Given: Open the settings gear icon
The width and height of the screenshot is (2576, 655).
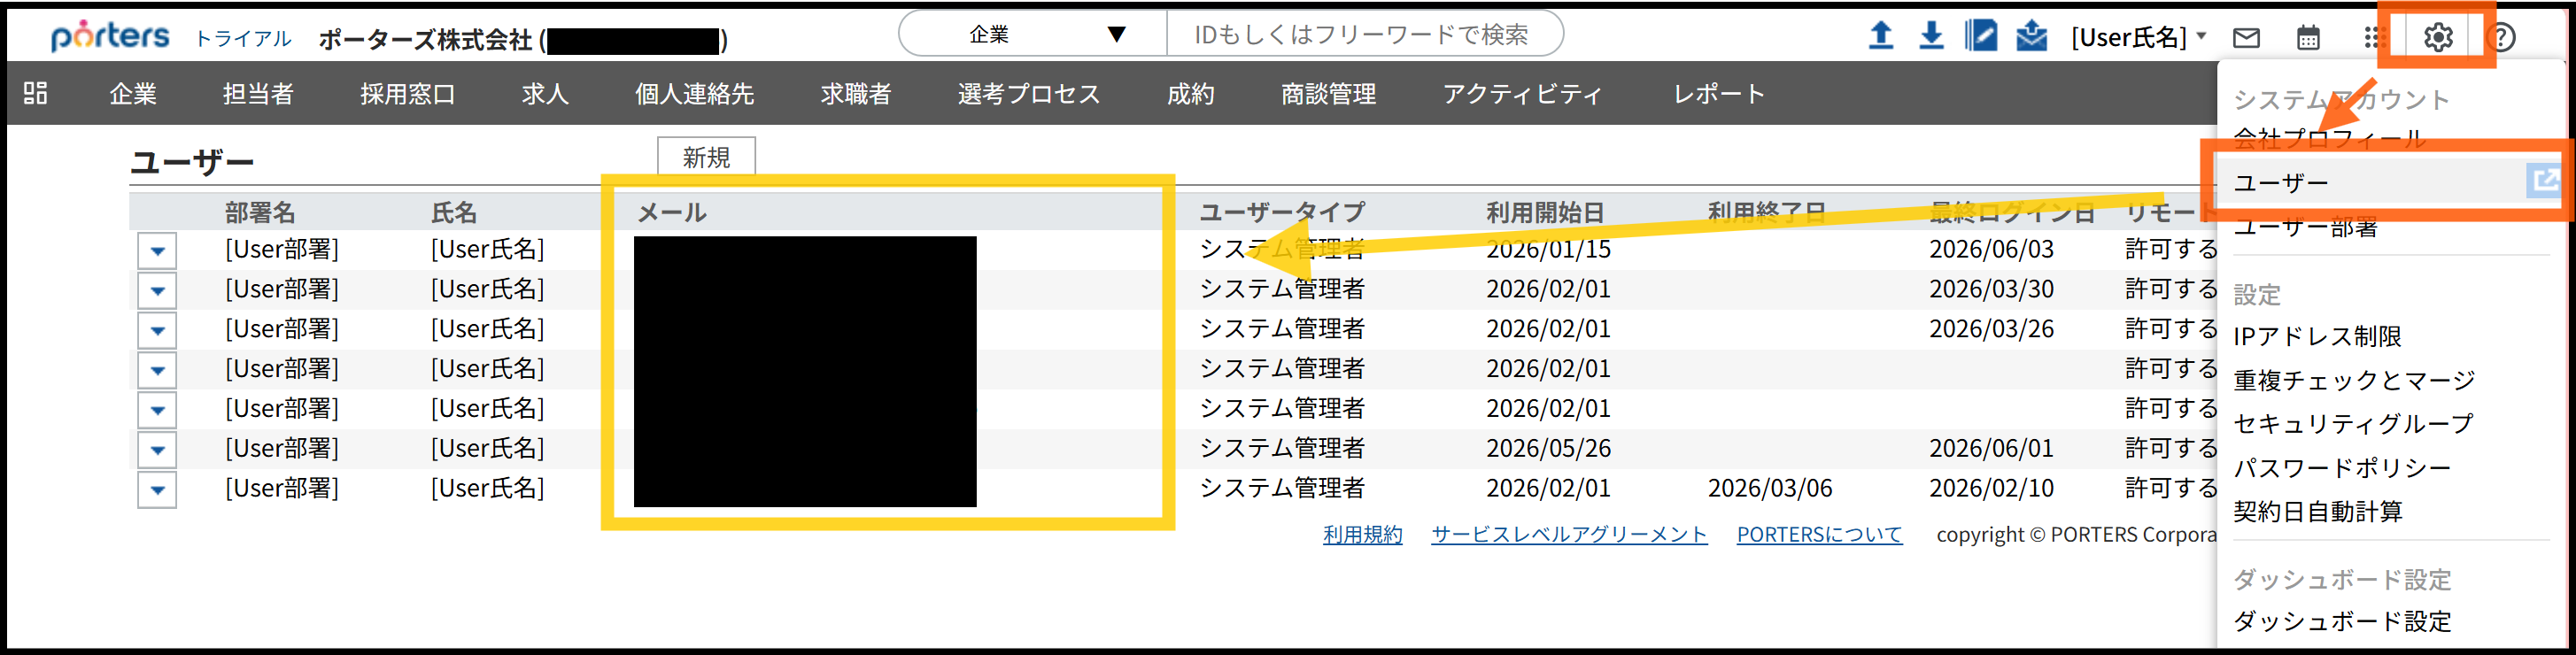Looking at the screenshot, I should (x=2438, y=37).
